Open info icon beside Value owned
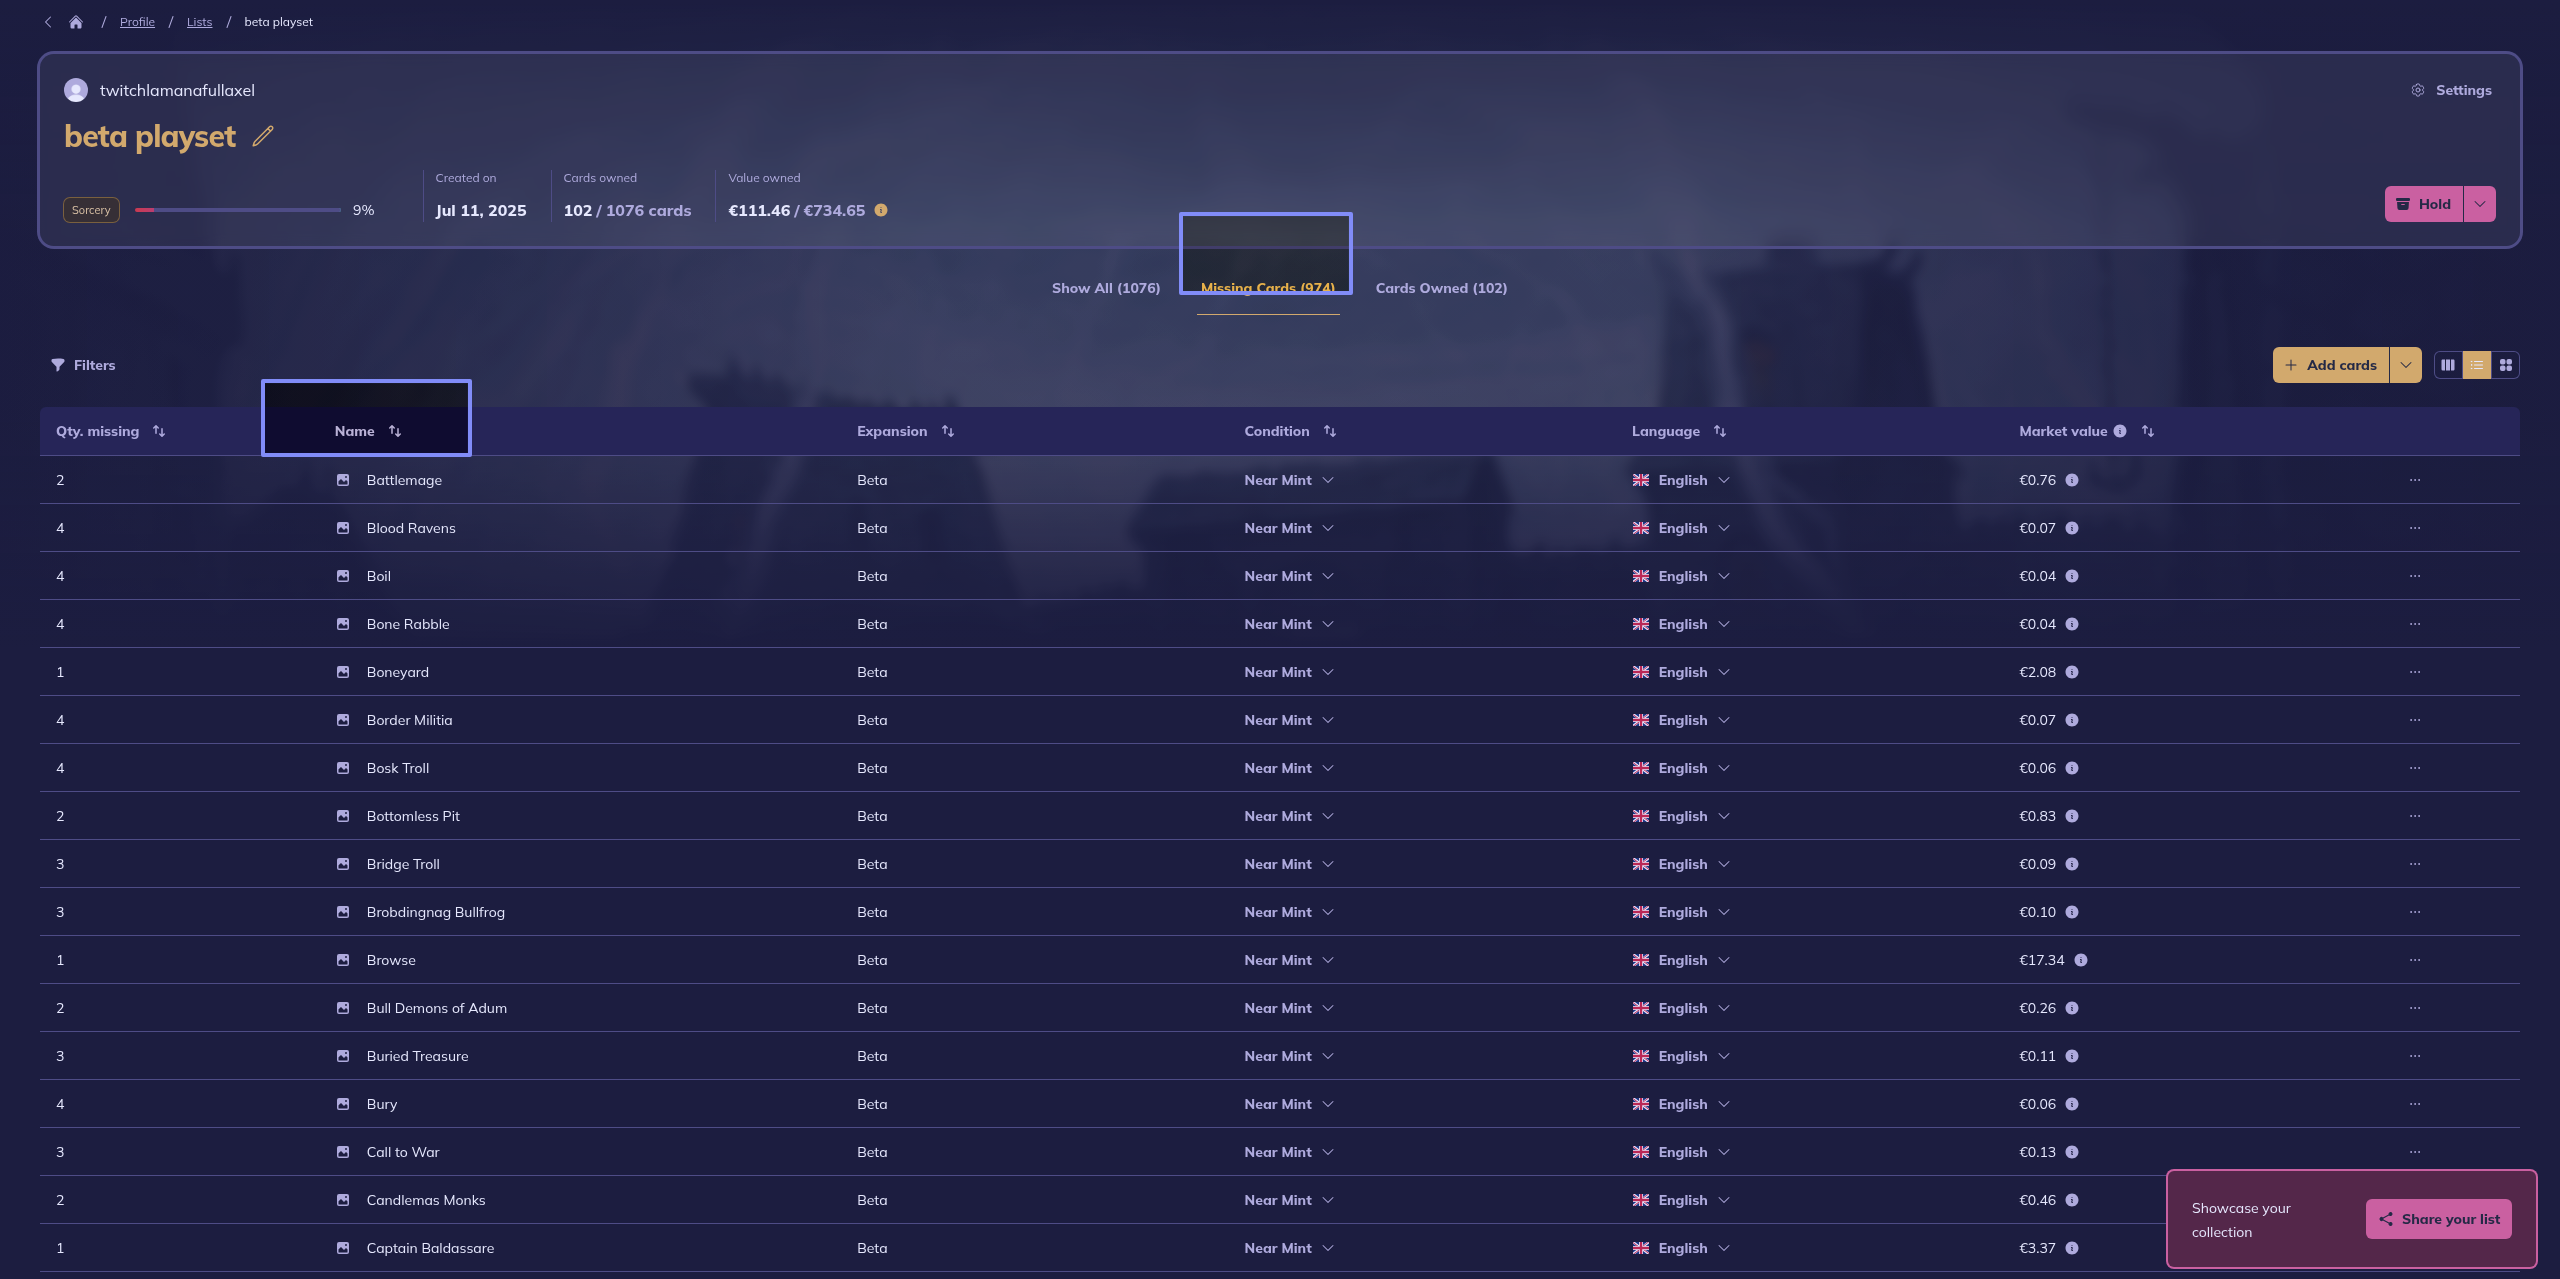 (x=881, y=210)
